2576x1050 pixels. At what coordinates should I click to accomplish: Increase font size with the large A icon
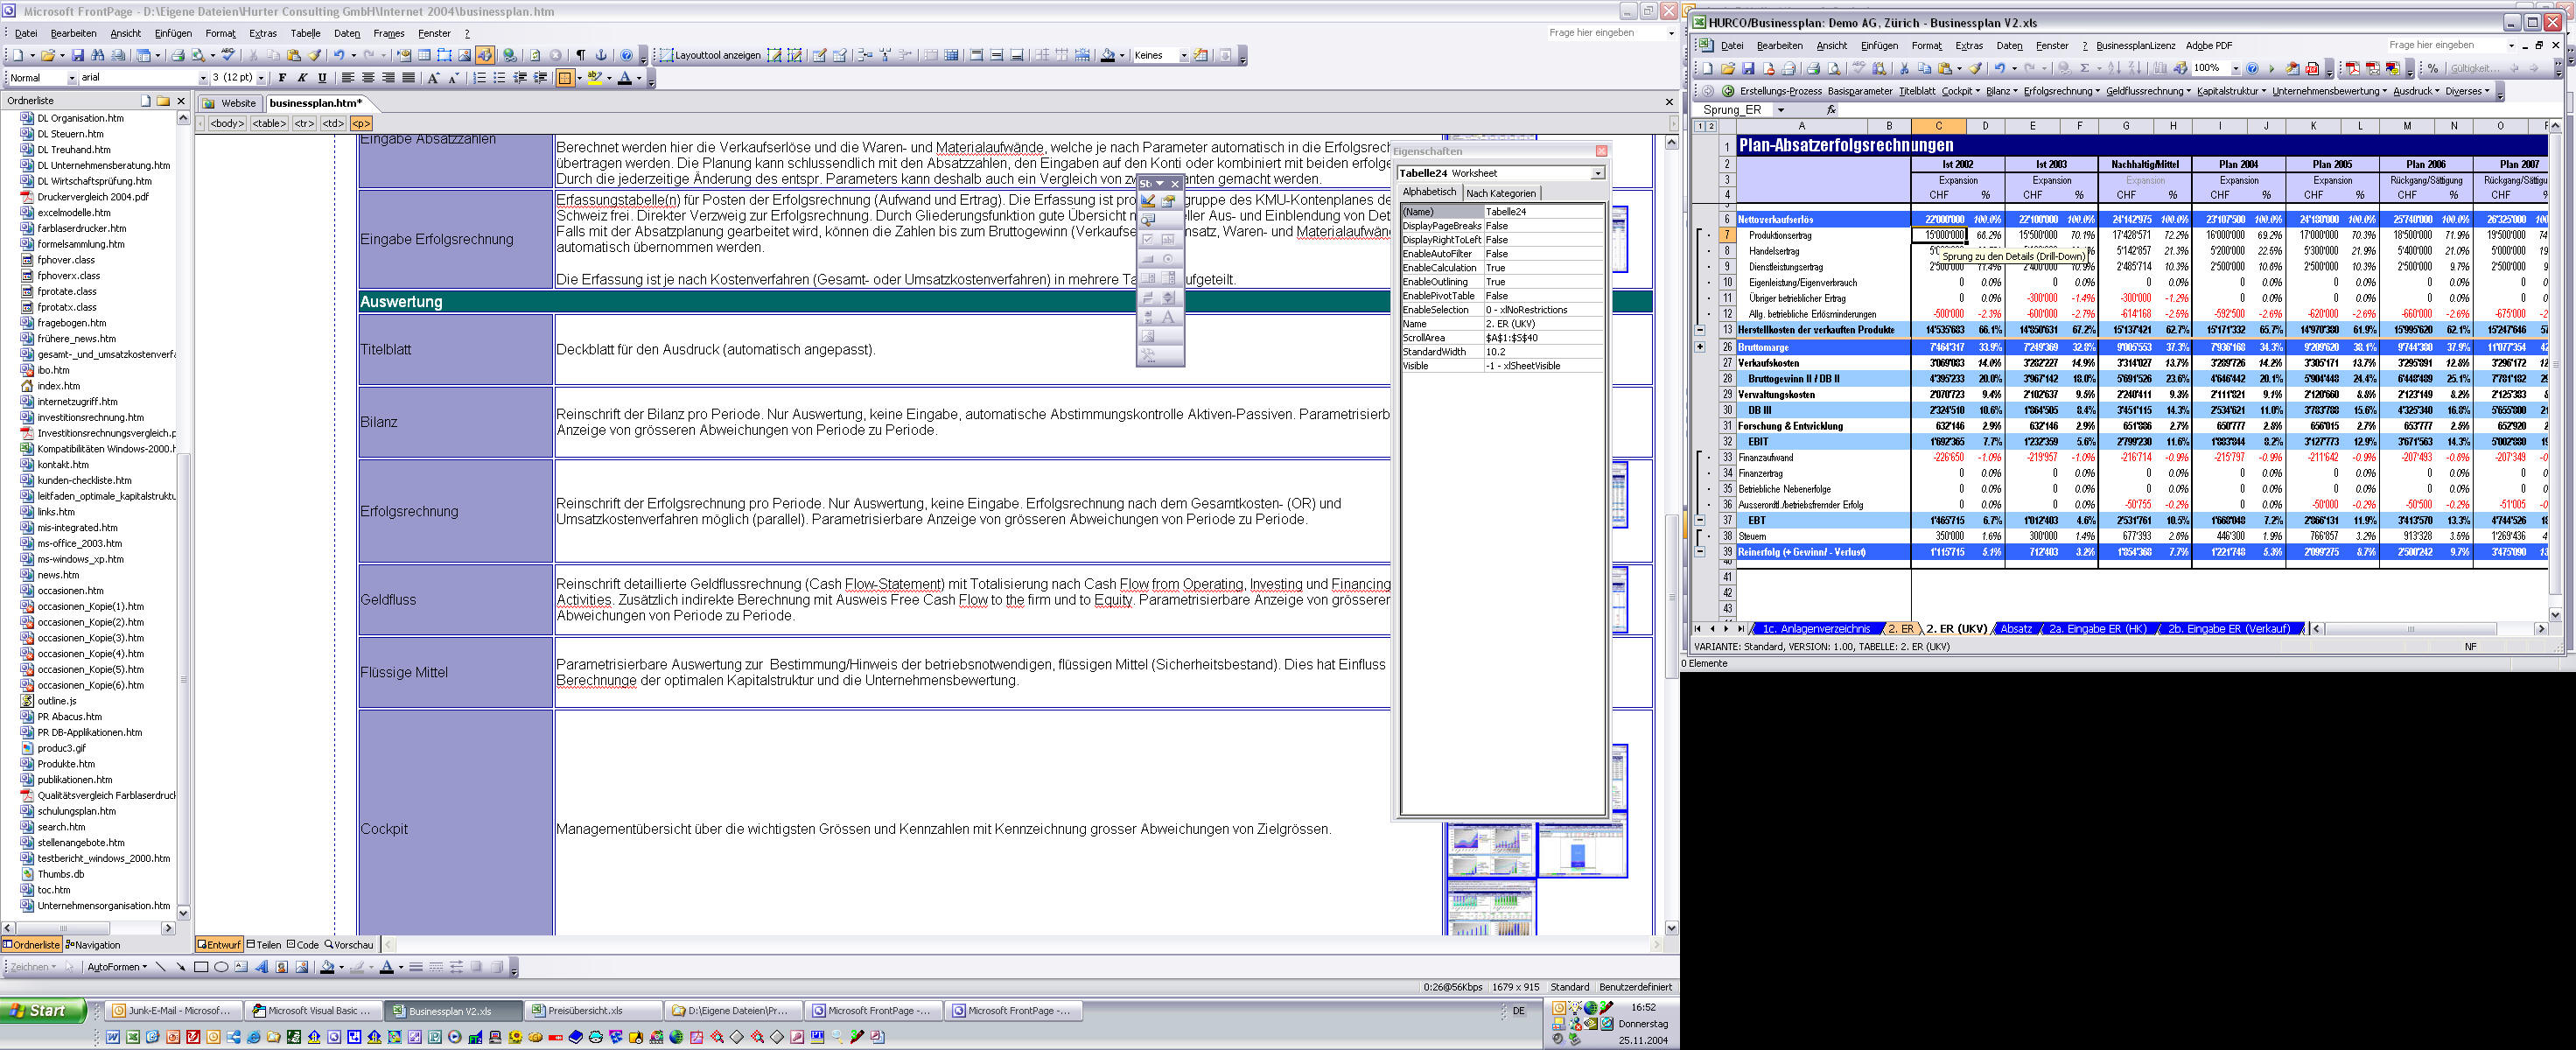[x=433, y=78]
